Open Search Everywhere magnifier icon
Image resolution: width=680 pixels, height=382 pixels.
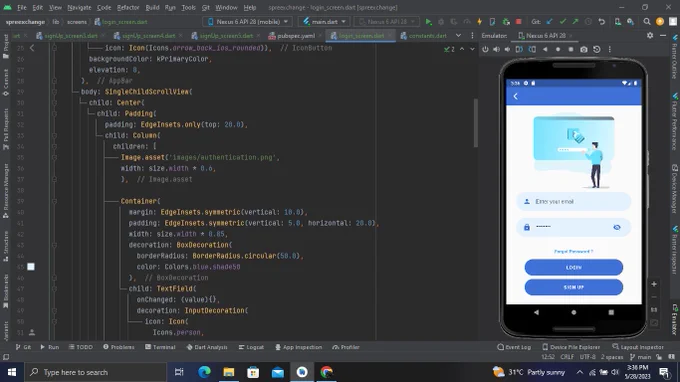tap(647, 22)
